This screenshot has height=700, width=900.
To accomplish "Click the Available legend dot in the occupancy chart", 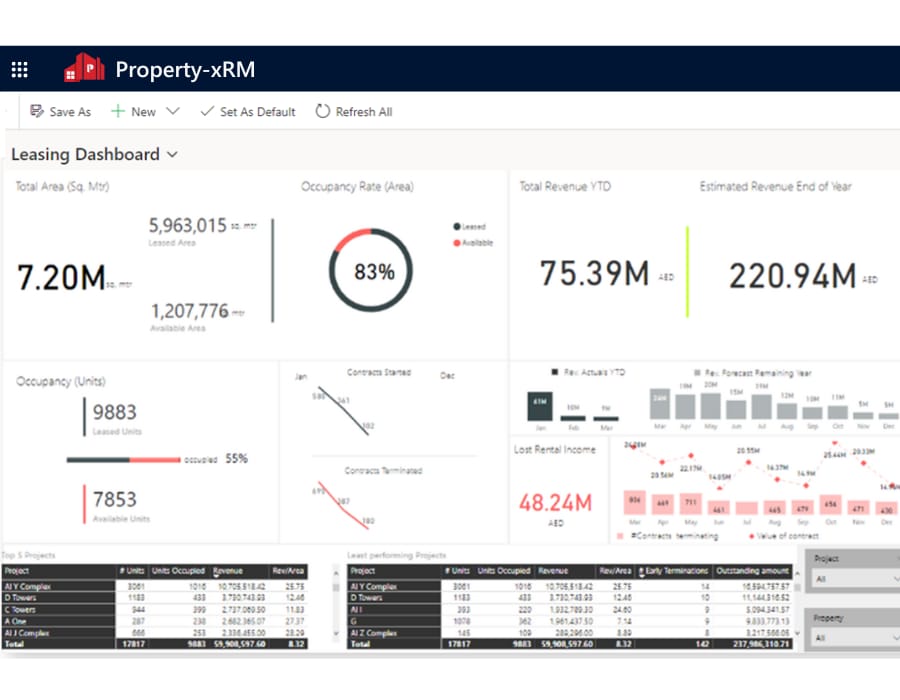I will pos(457,243).
